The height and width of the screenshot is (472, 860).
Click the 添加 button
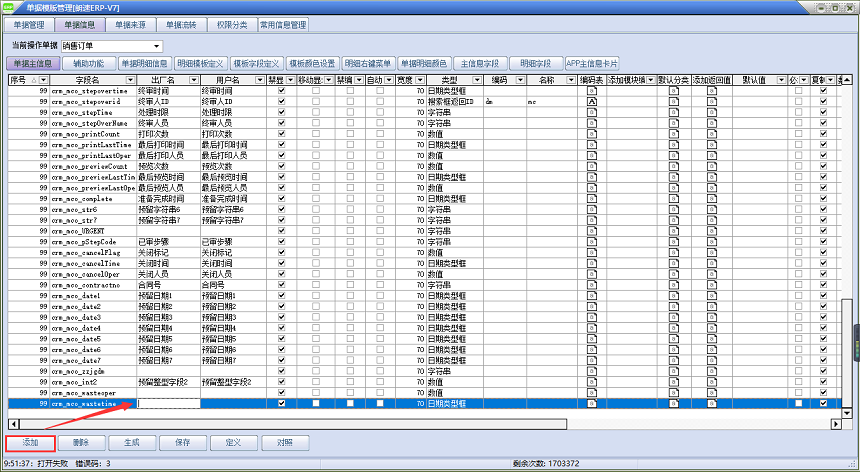click(x=30, y=443)
